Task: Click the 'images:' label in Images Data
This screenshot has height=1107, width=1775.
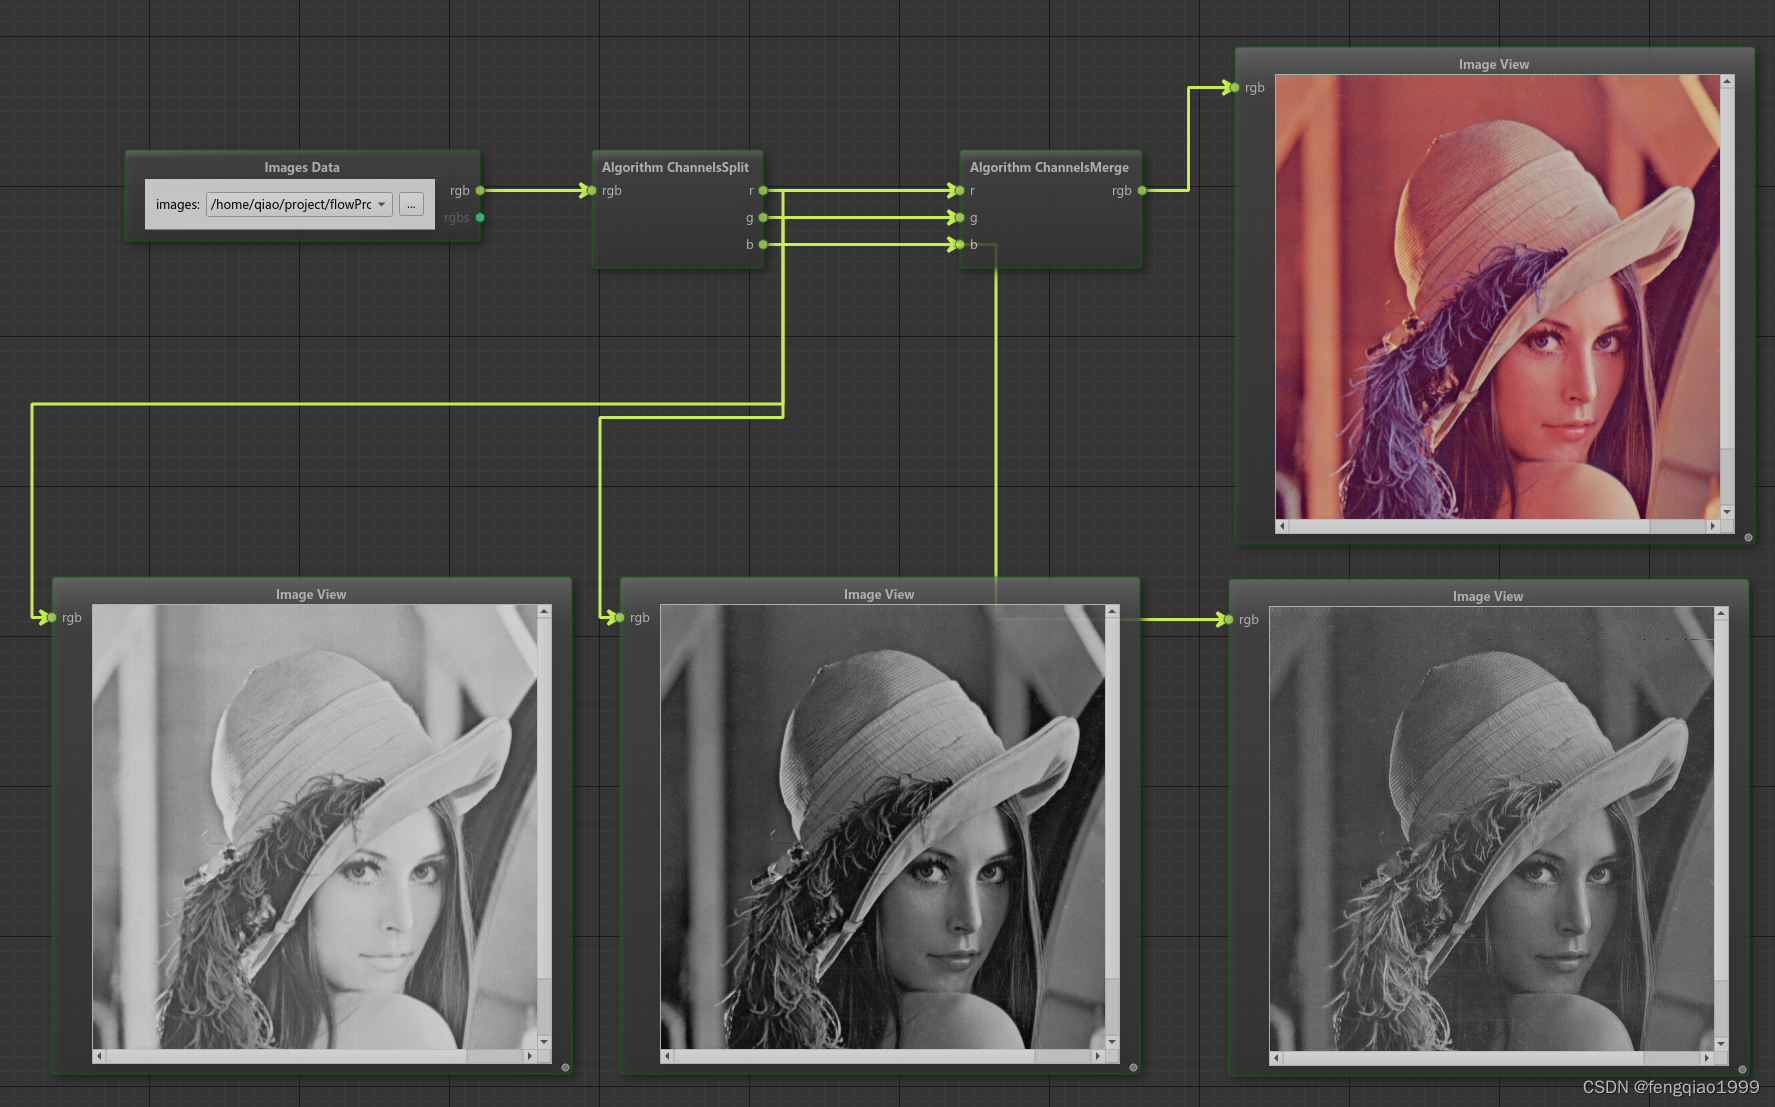Action: click(177, 205)
